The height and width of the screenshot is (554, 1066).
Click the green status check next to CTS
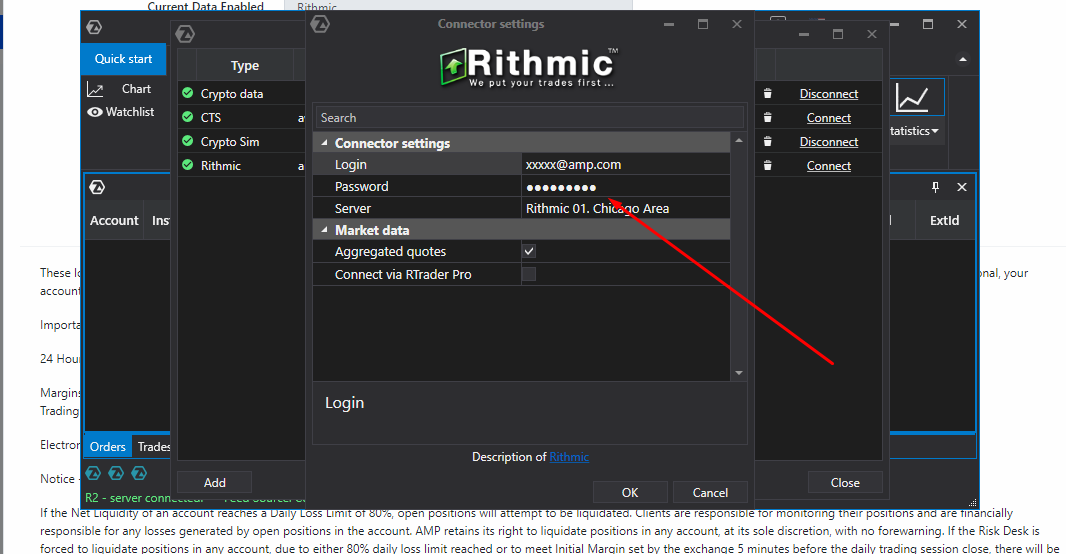click(188, 117)
